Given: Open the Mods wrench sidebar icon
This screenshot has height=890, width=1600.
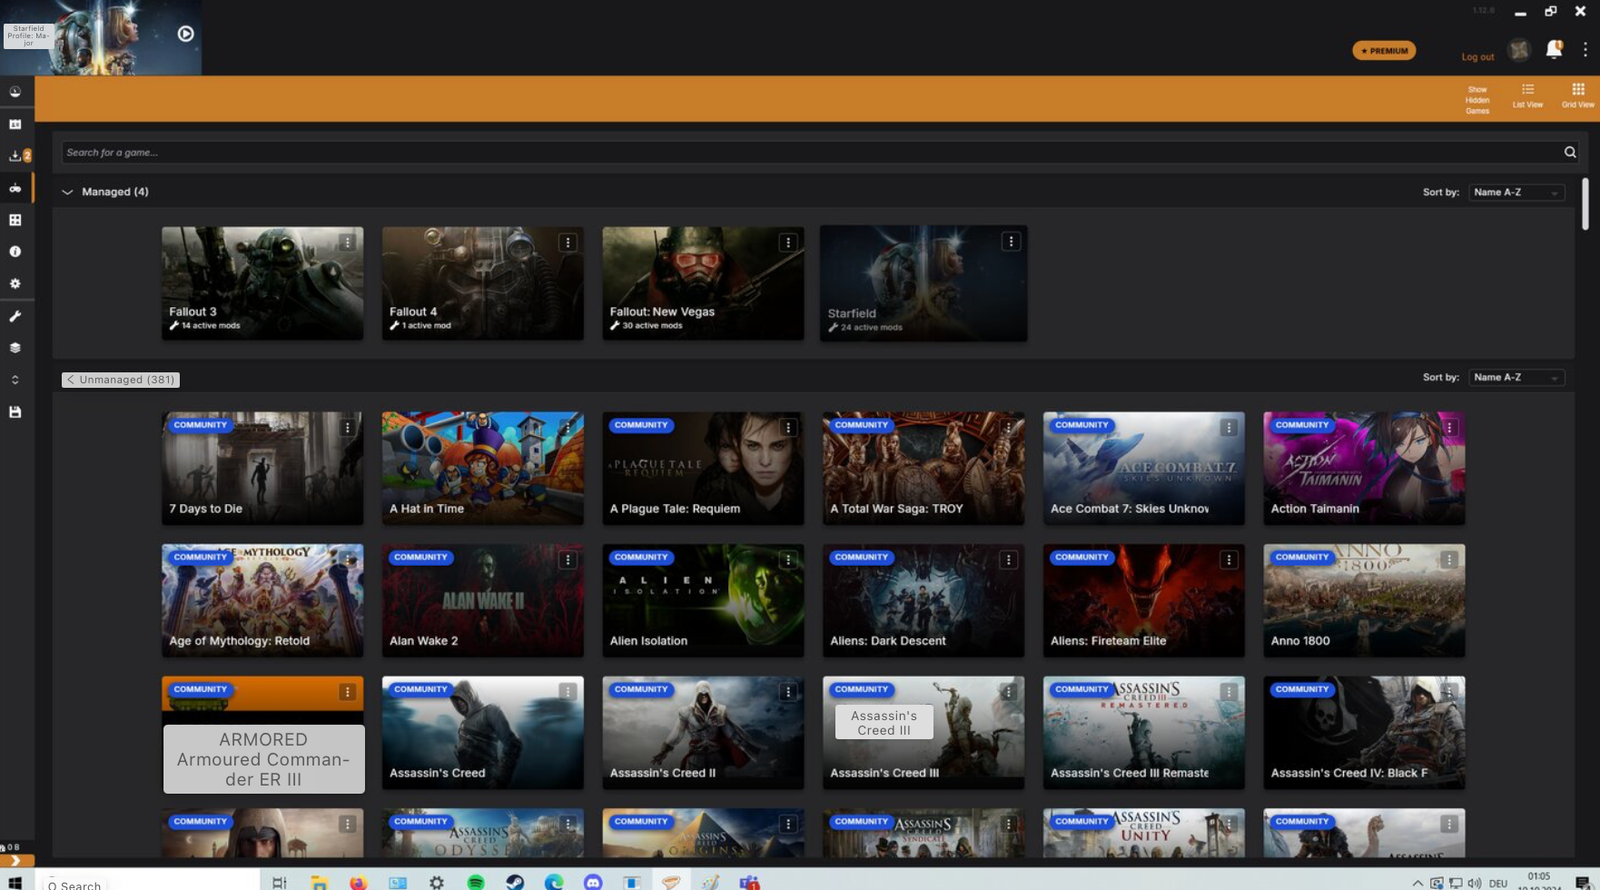Looking at the screenshot, I should (x=15, y=316).
